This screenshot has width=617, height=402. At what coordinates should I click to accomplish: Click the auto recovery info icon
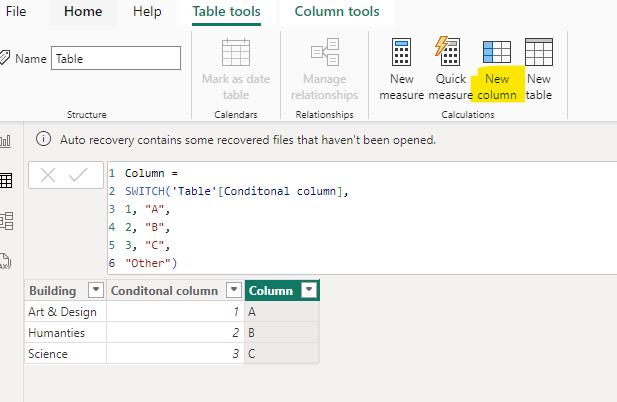point(43,139)
